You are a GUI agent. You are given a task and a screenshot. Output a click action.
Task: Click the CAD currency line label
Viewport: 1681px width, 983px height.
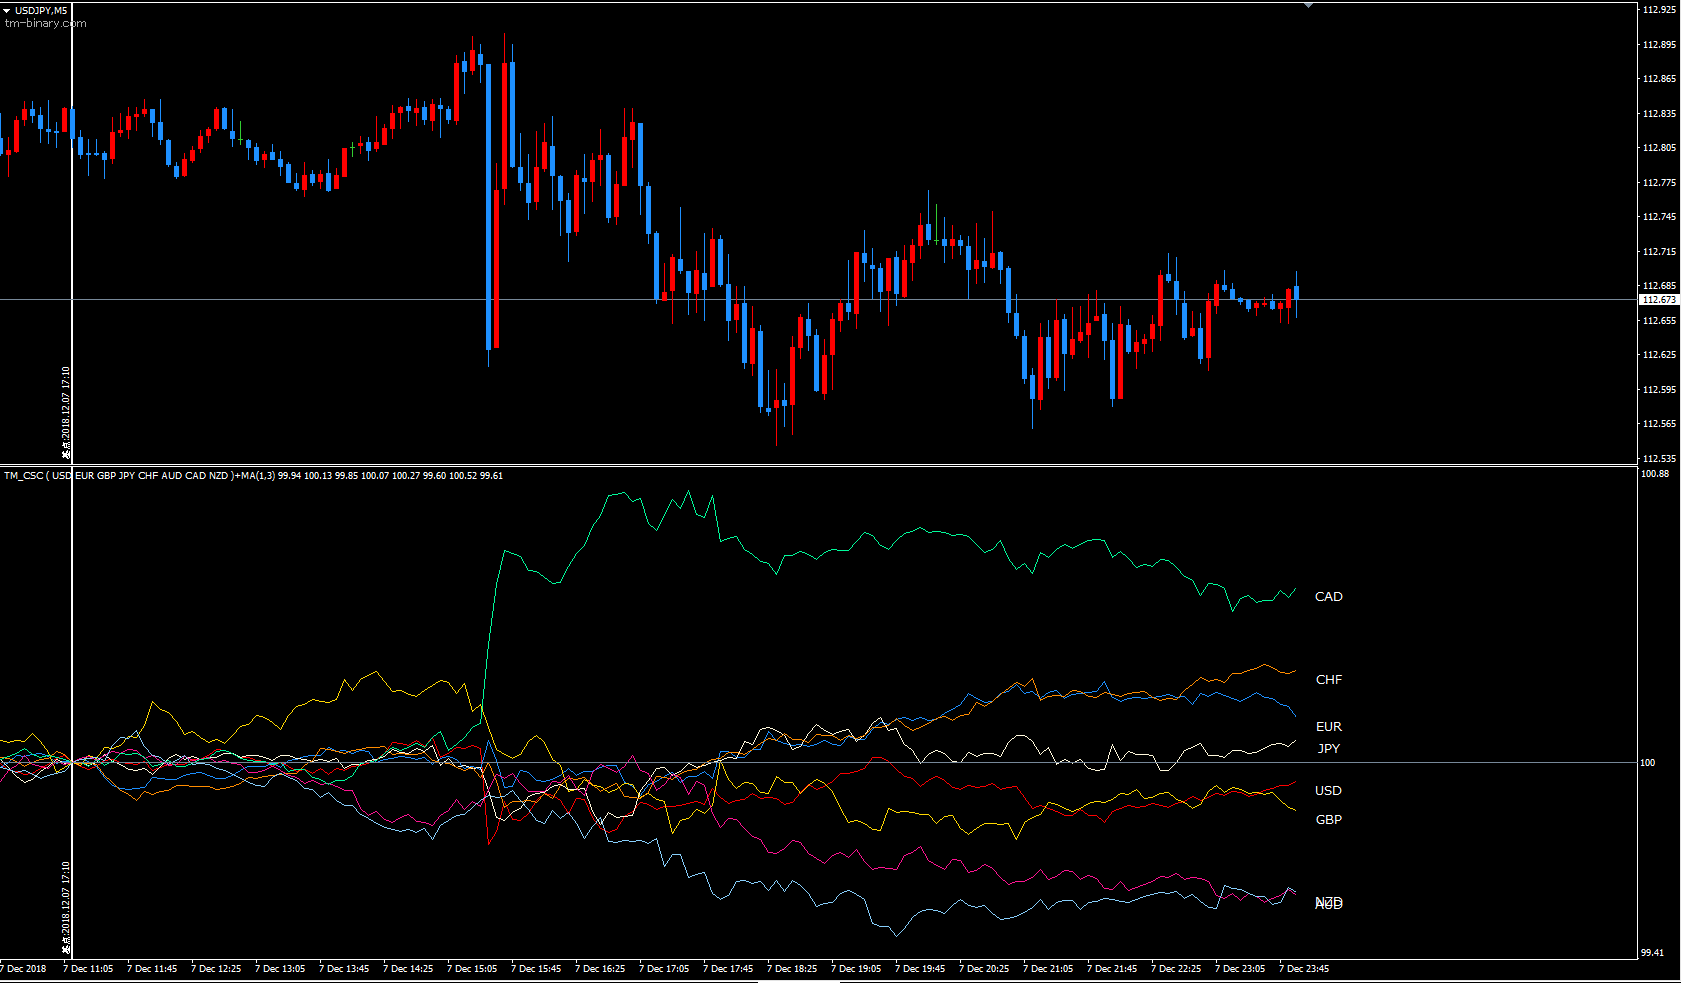[1329, 597]
